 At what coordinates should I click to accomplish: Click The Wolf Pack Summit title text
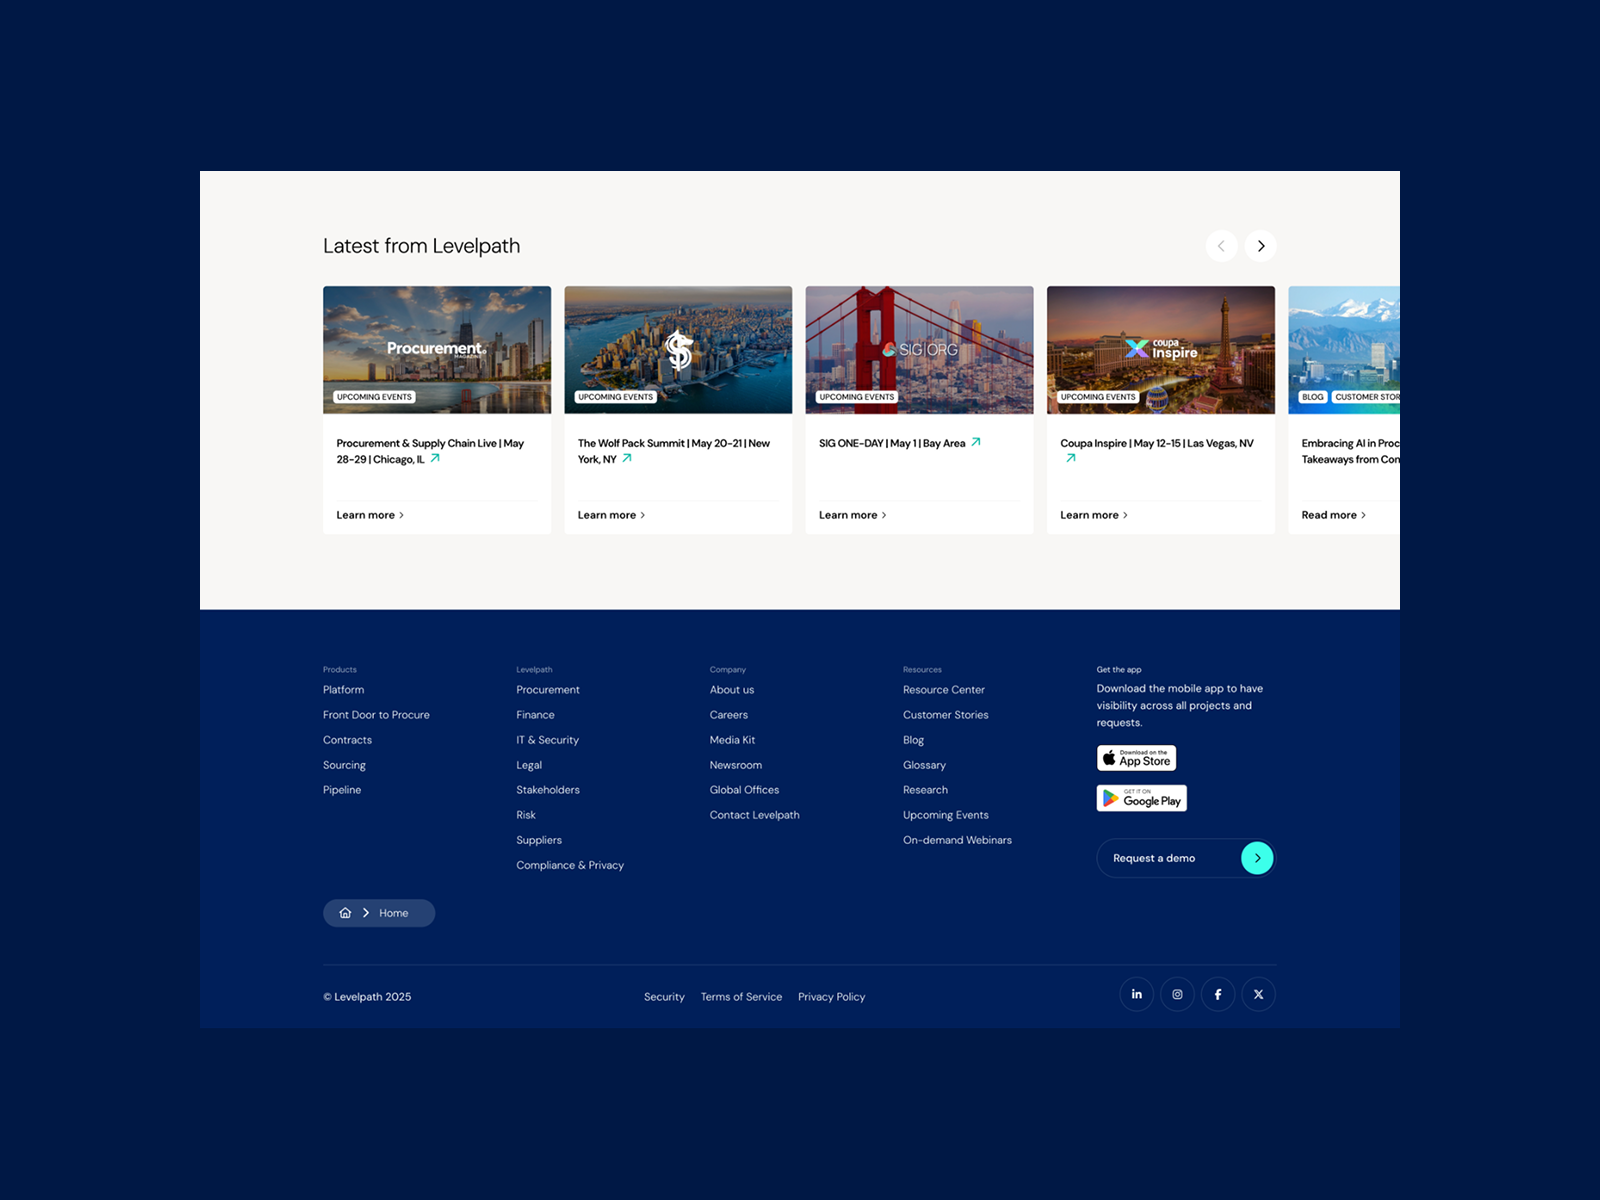pyautogui.click(x=674, y=451)
